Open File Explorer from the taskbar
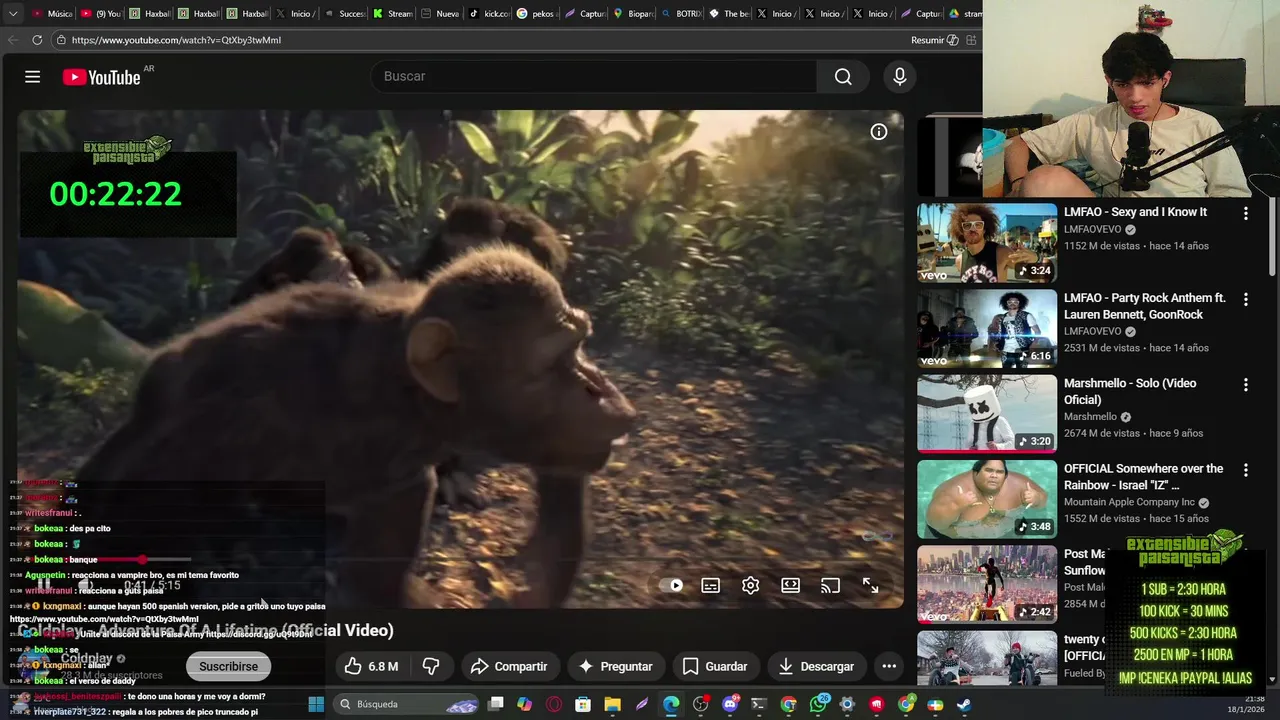1280x720 pixels. 612,704
